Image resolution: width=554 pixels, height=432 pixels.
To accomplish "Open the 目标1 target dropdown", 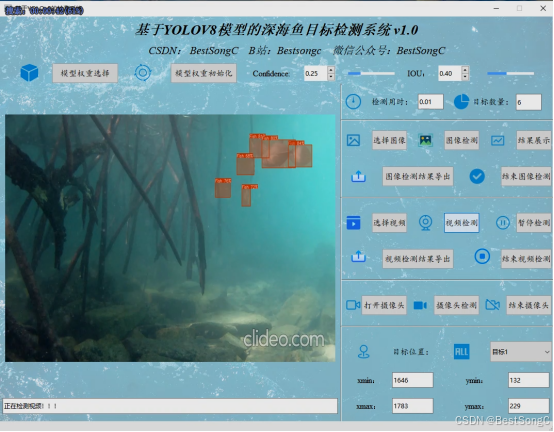I will pyautogui.click(x=521, y=352).
